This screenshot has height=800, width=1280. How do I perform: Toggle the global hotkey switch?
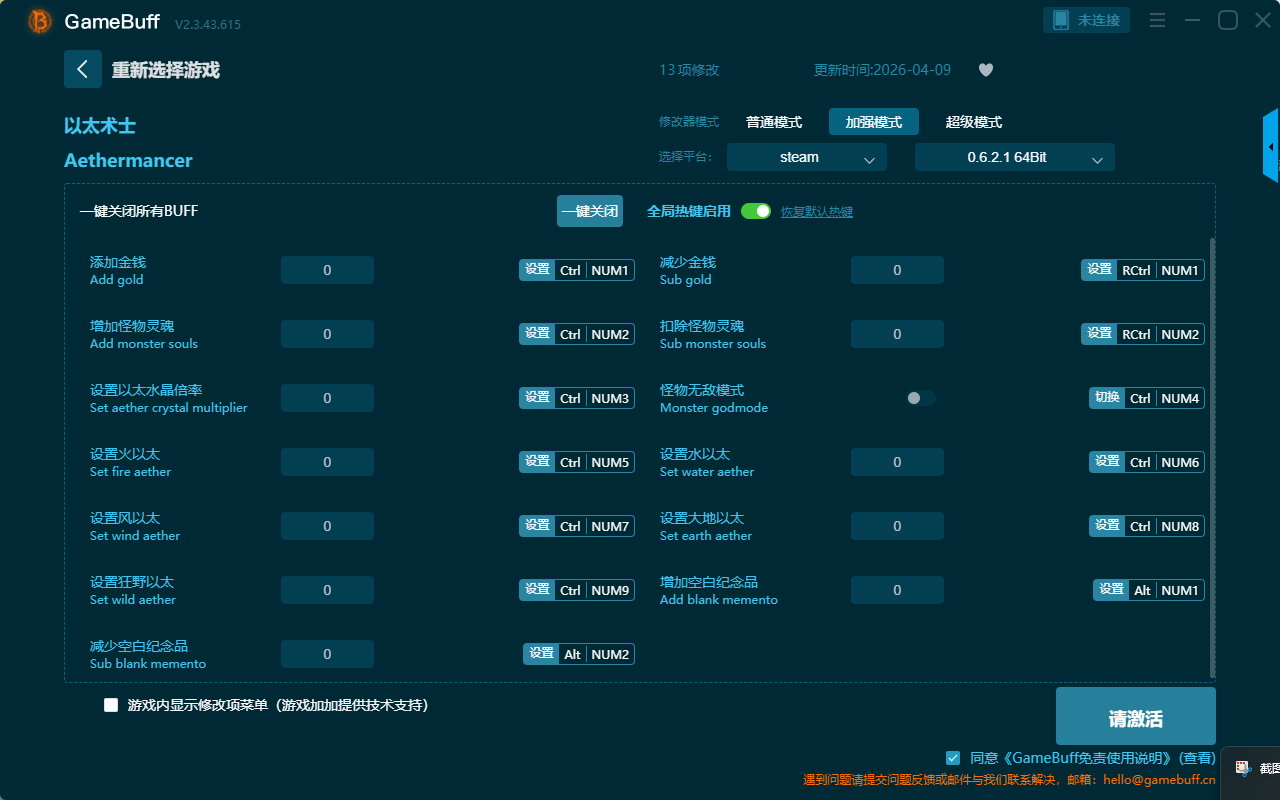click(x=756, y=211)
